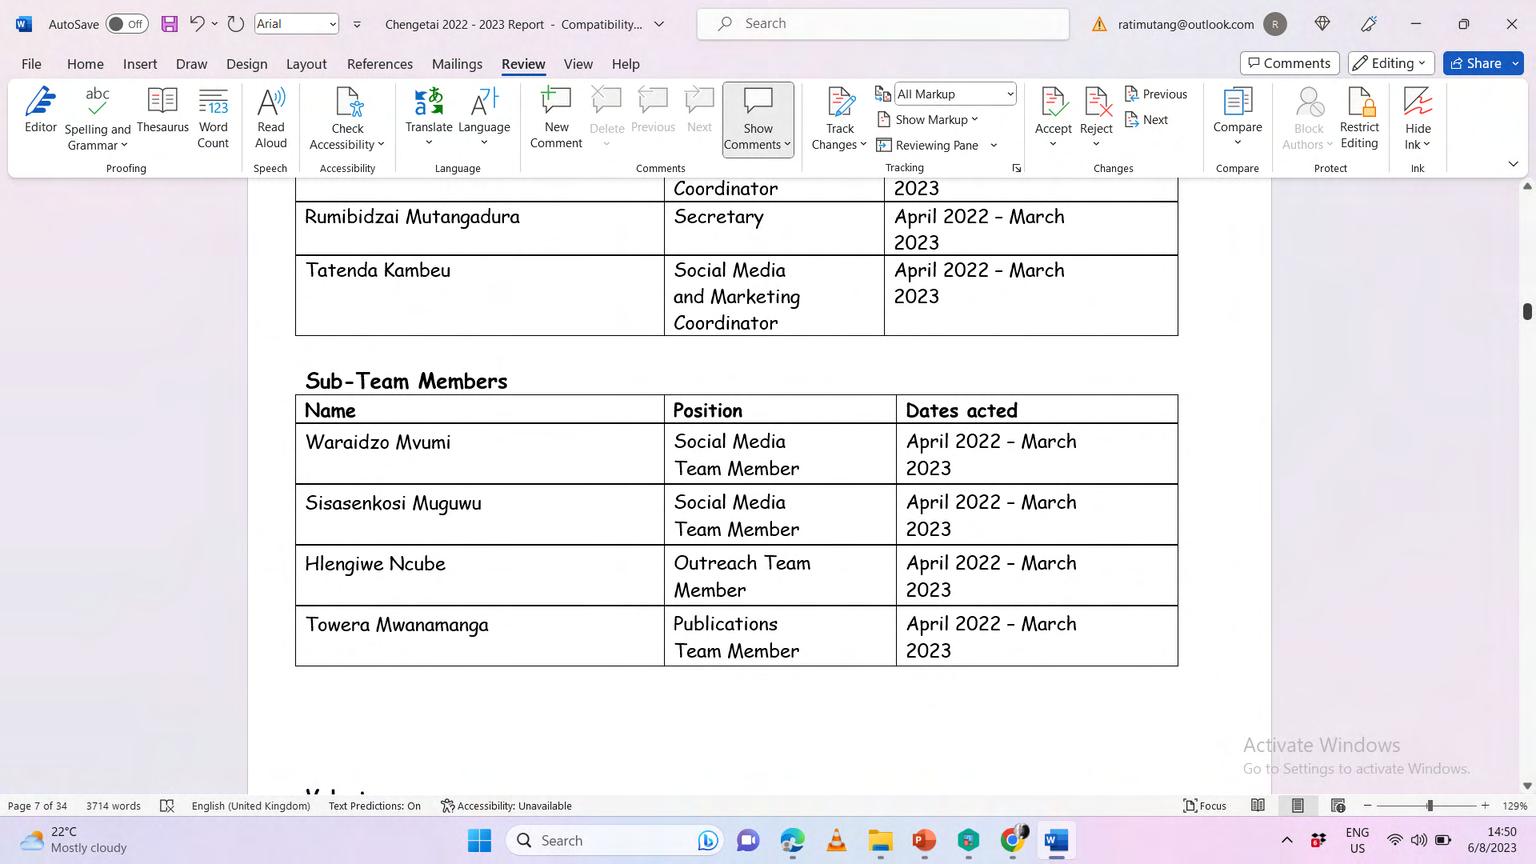The width and height of the screenshot is (1536, 864).
Task: Toggle Focus mode in status bar
Action: (1205, 806)
